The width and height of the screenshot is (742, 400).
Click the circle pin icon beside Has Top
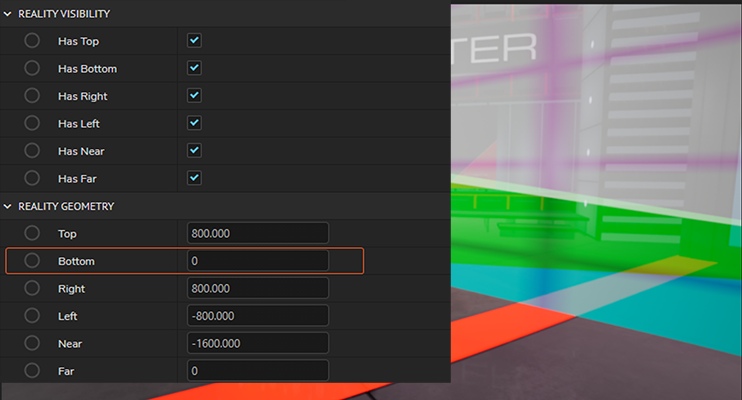coord(32,41)
